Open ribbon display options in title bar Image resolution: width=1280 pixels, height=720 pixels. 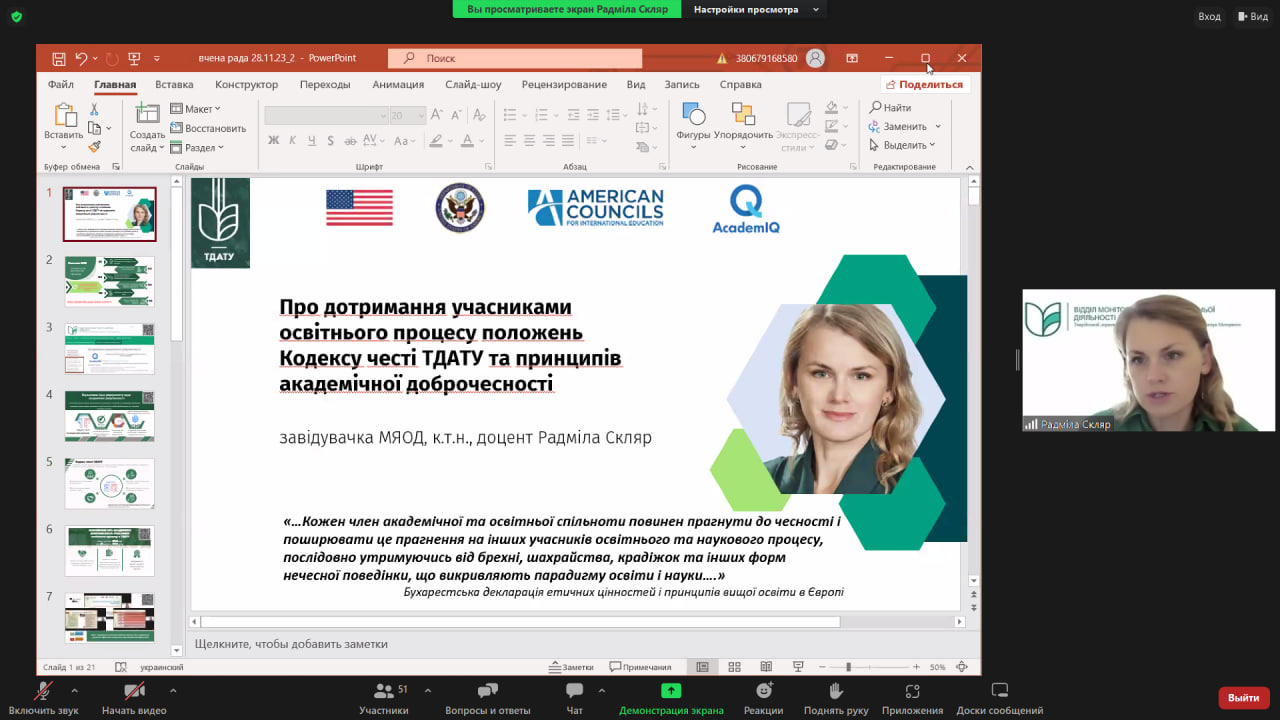pos(852,58)
